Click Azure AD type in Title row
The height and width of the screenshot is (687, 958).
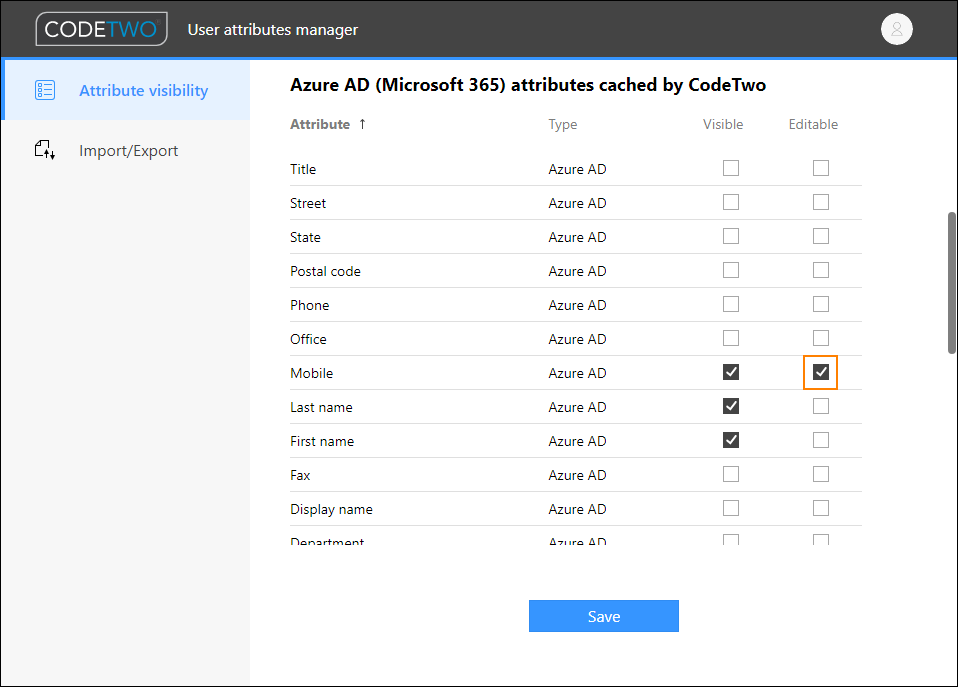577,169
